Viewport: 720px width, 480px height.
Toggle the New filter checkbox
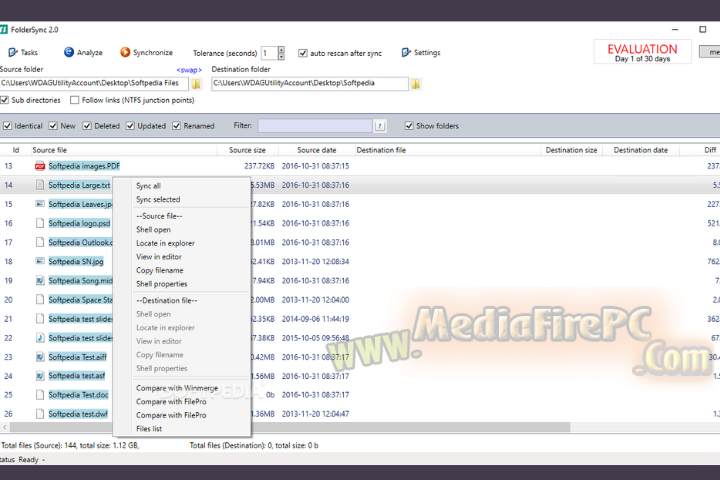53,126
